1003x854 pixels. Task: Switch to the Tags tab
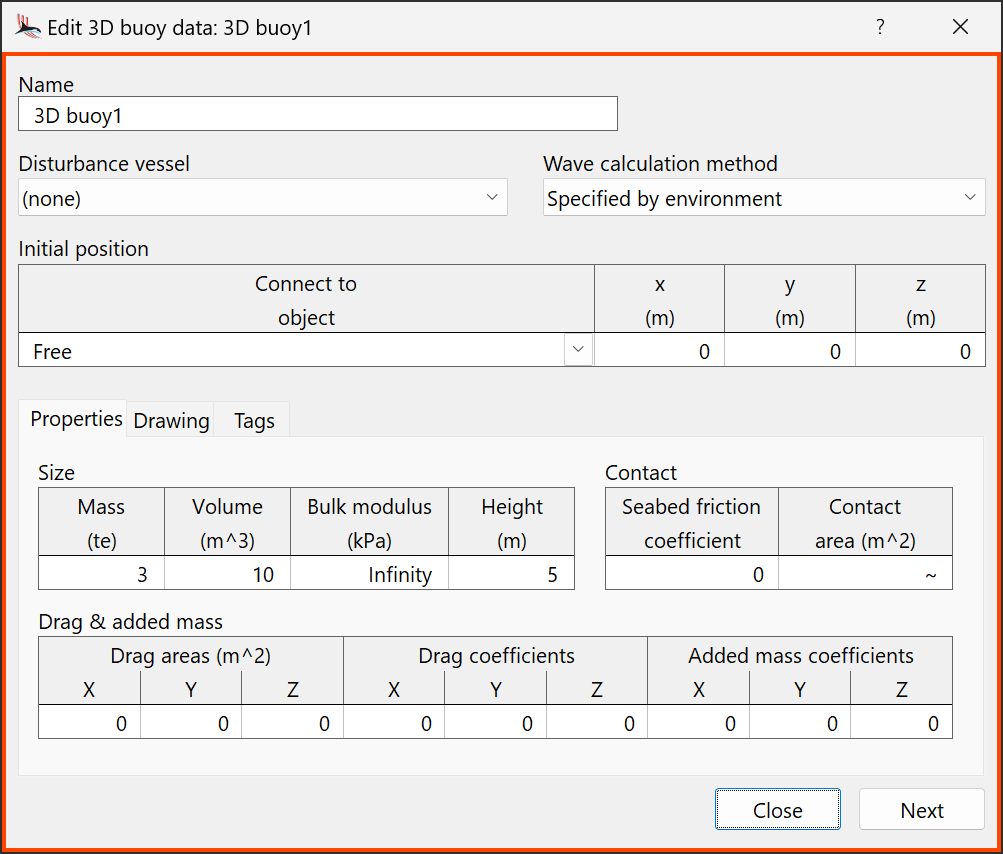[x=253, y=420]
